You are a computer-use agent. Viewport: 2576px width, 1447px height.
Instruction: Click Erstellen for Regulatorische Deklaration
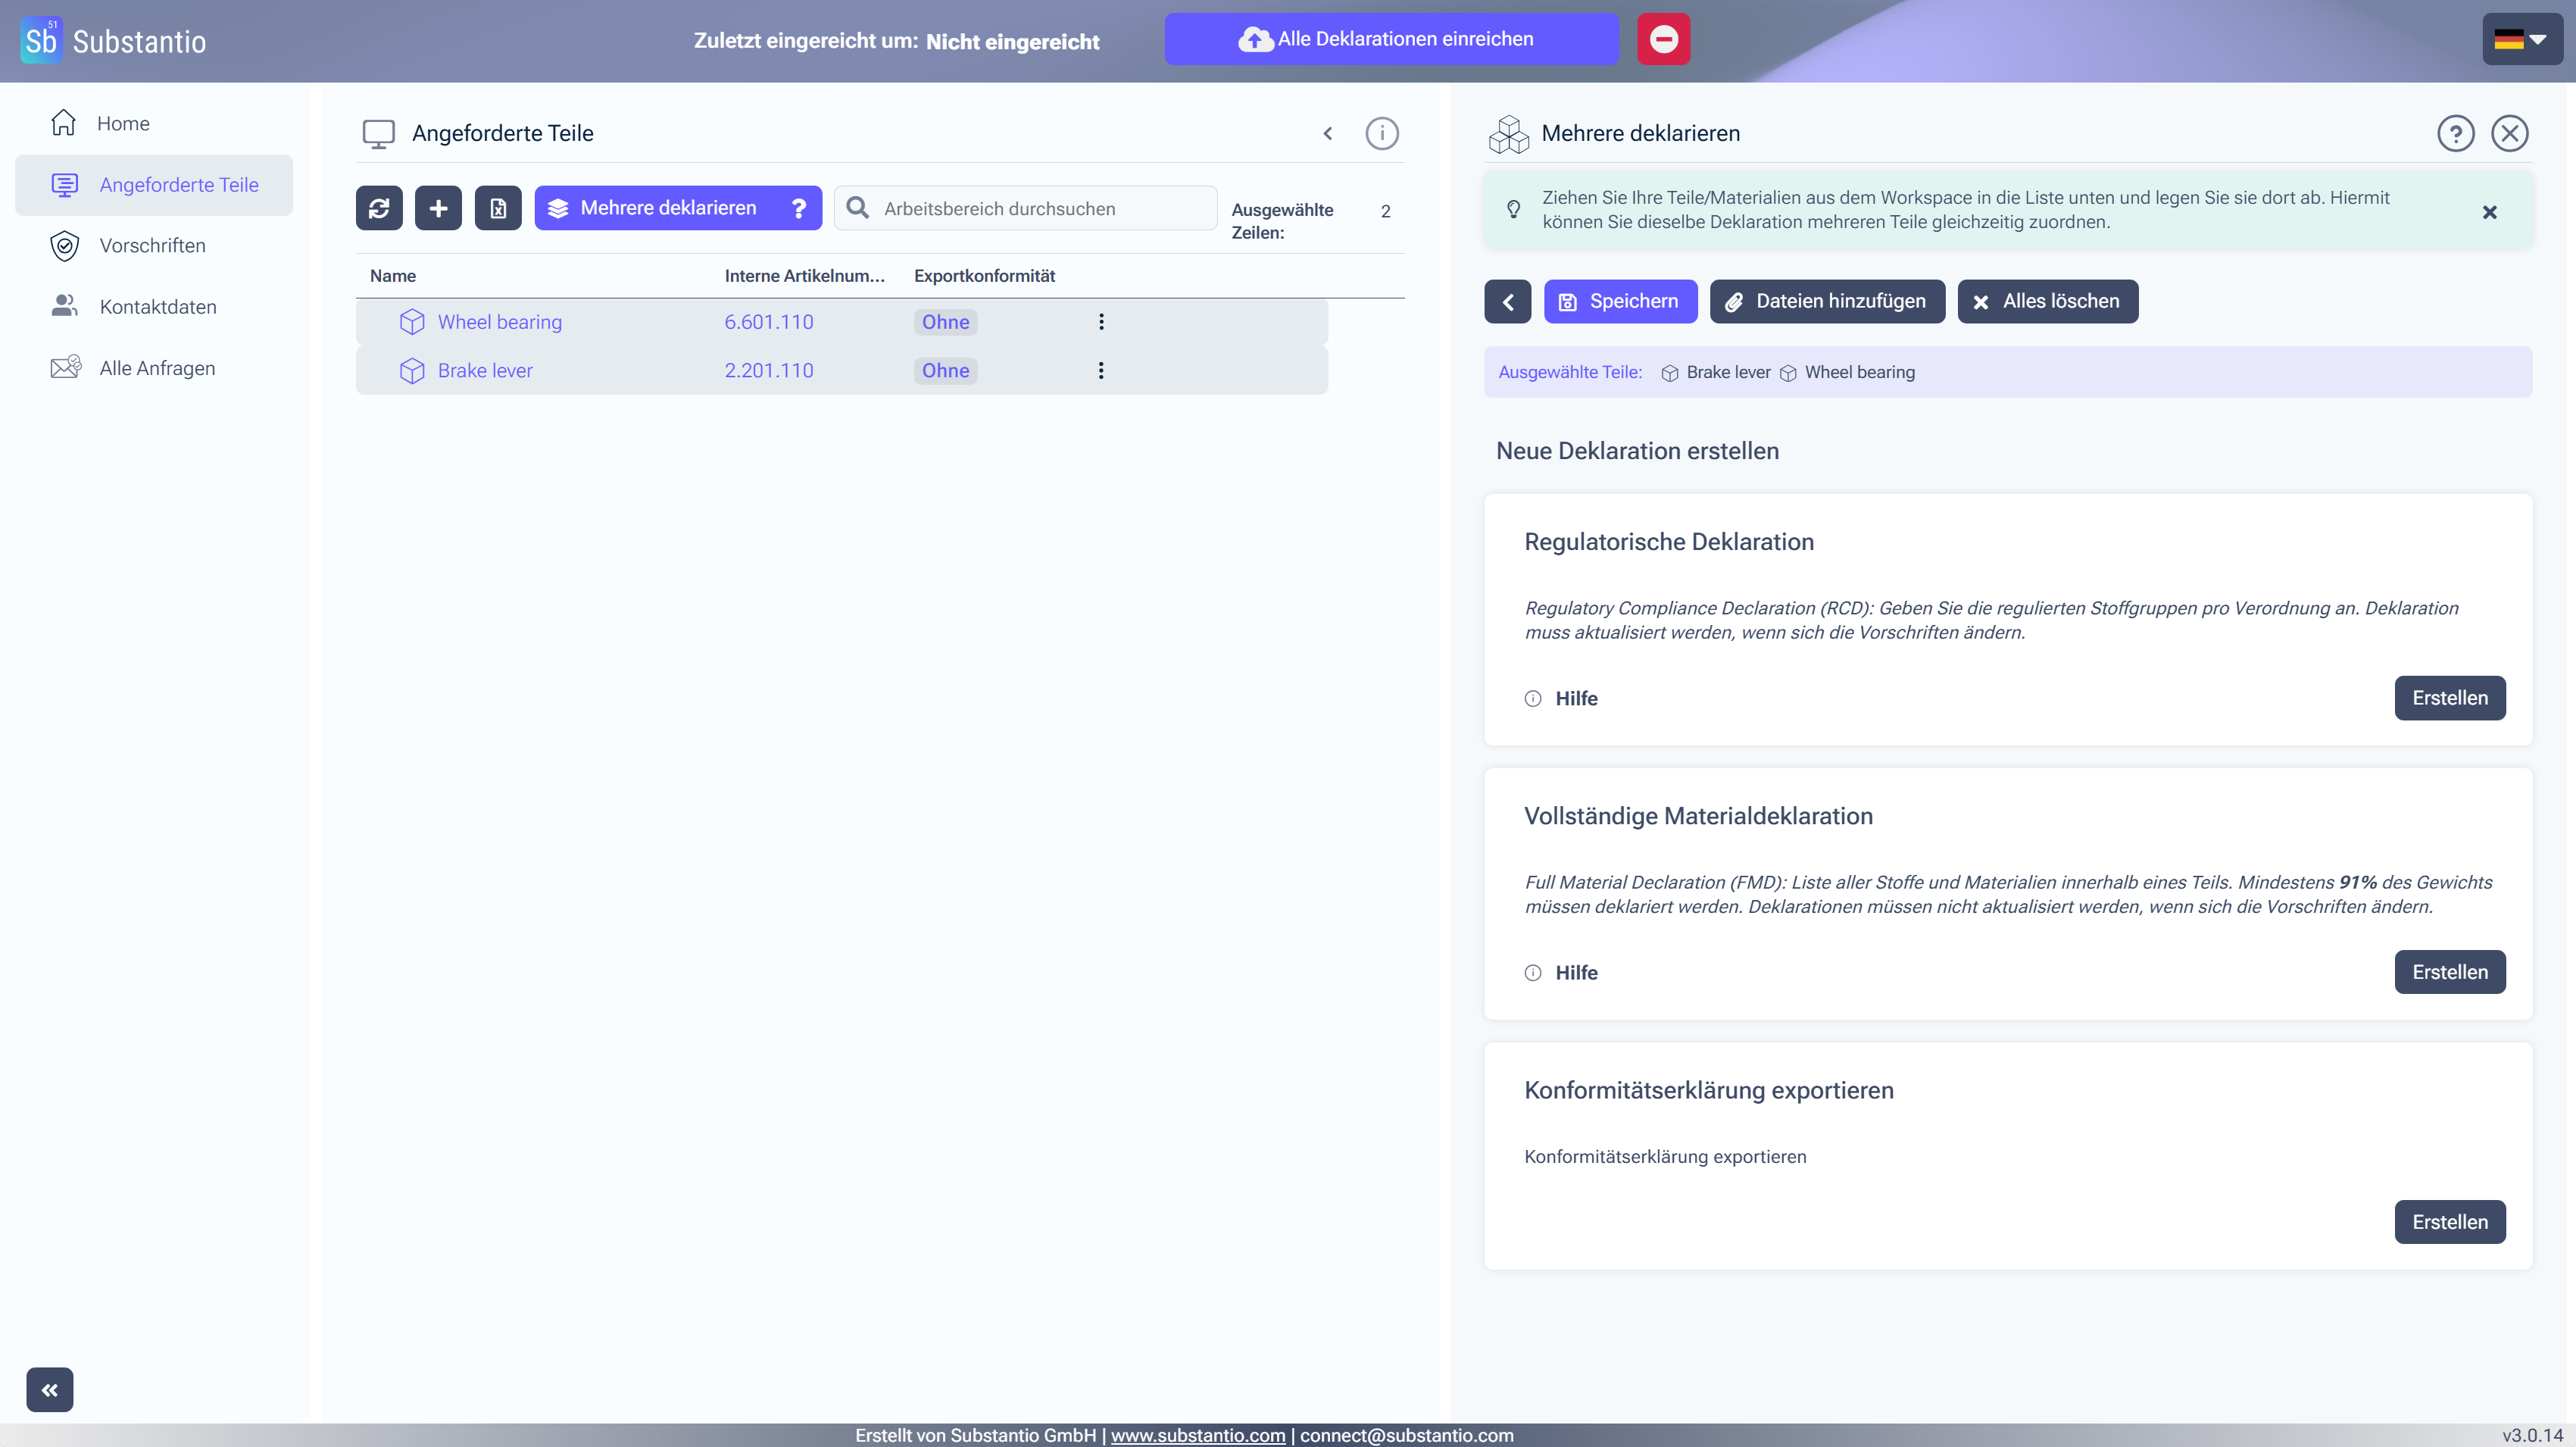tap(2449, 698)
